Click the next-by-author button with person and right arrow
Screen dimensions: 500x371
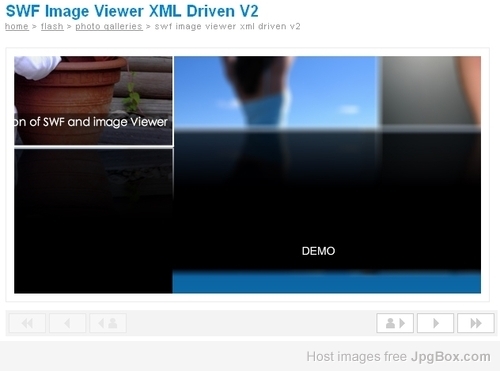coord(395,323)
